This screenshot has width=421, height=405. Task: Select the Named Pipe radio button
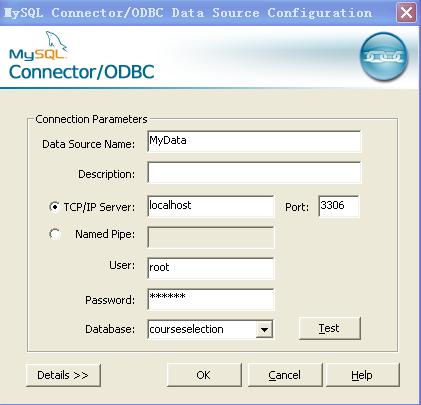[54, 234]
